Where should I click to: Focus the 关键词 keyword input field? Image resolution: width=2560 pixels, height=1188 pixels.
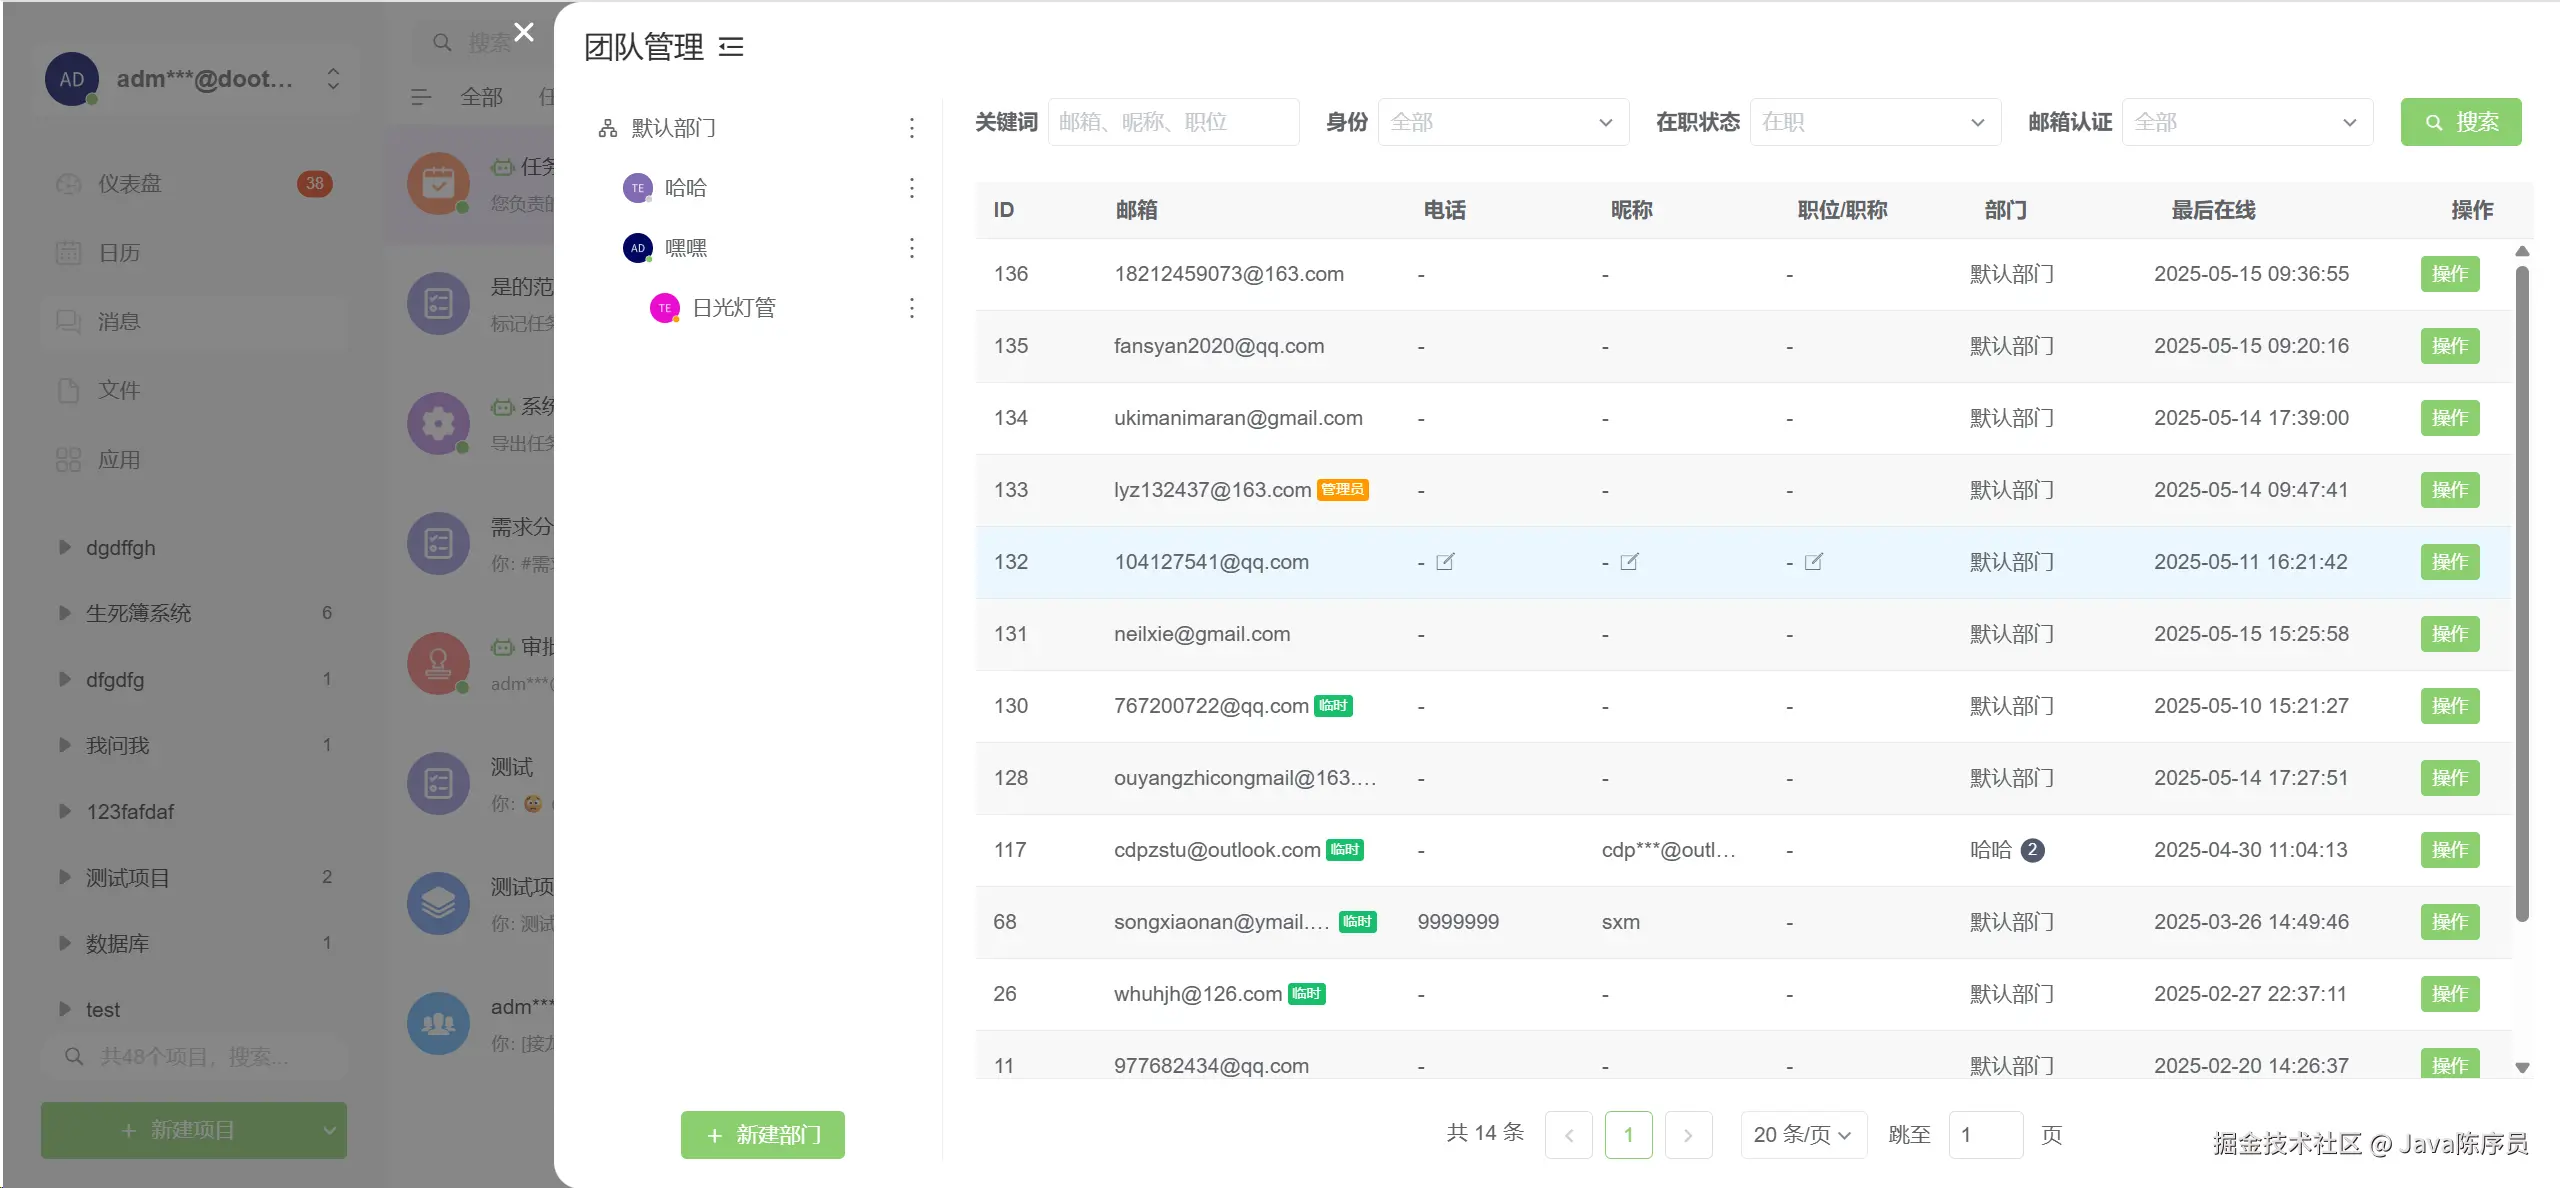click(1172, 122)
